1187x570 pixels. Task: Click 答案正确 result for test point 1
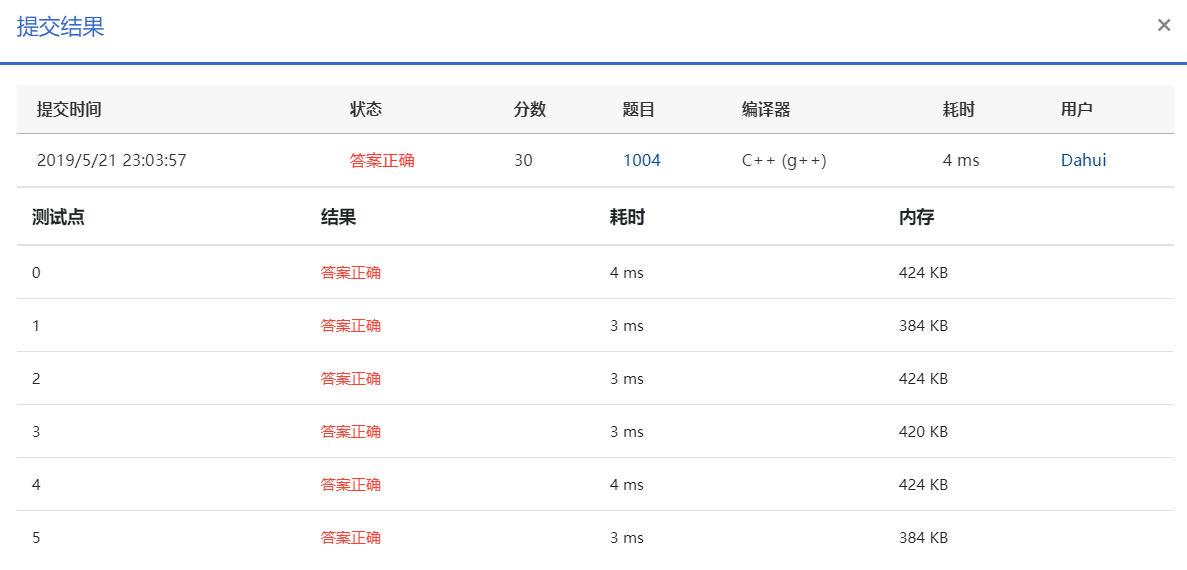[350, 325]
